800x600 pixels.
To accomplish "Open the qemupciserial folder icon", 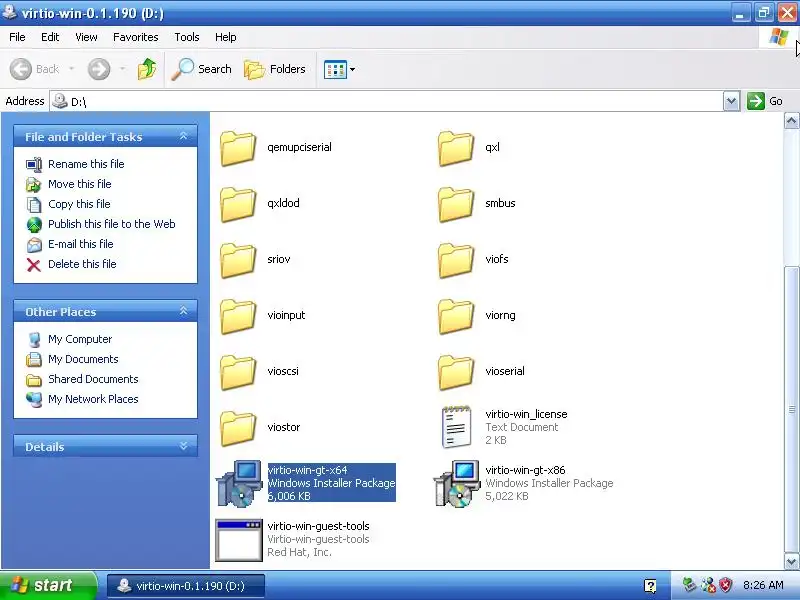I will 238,148.
